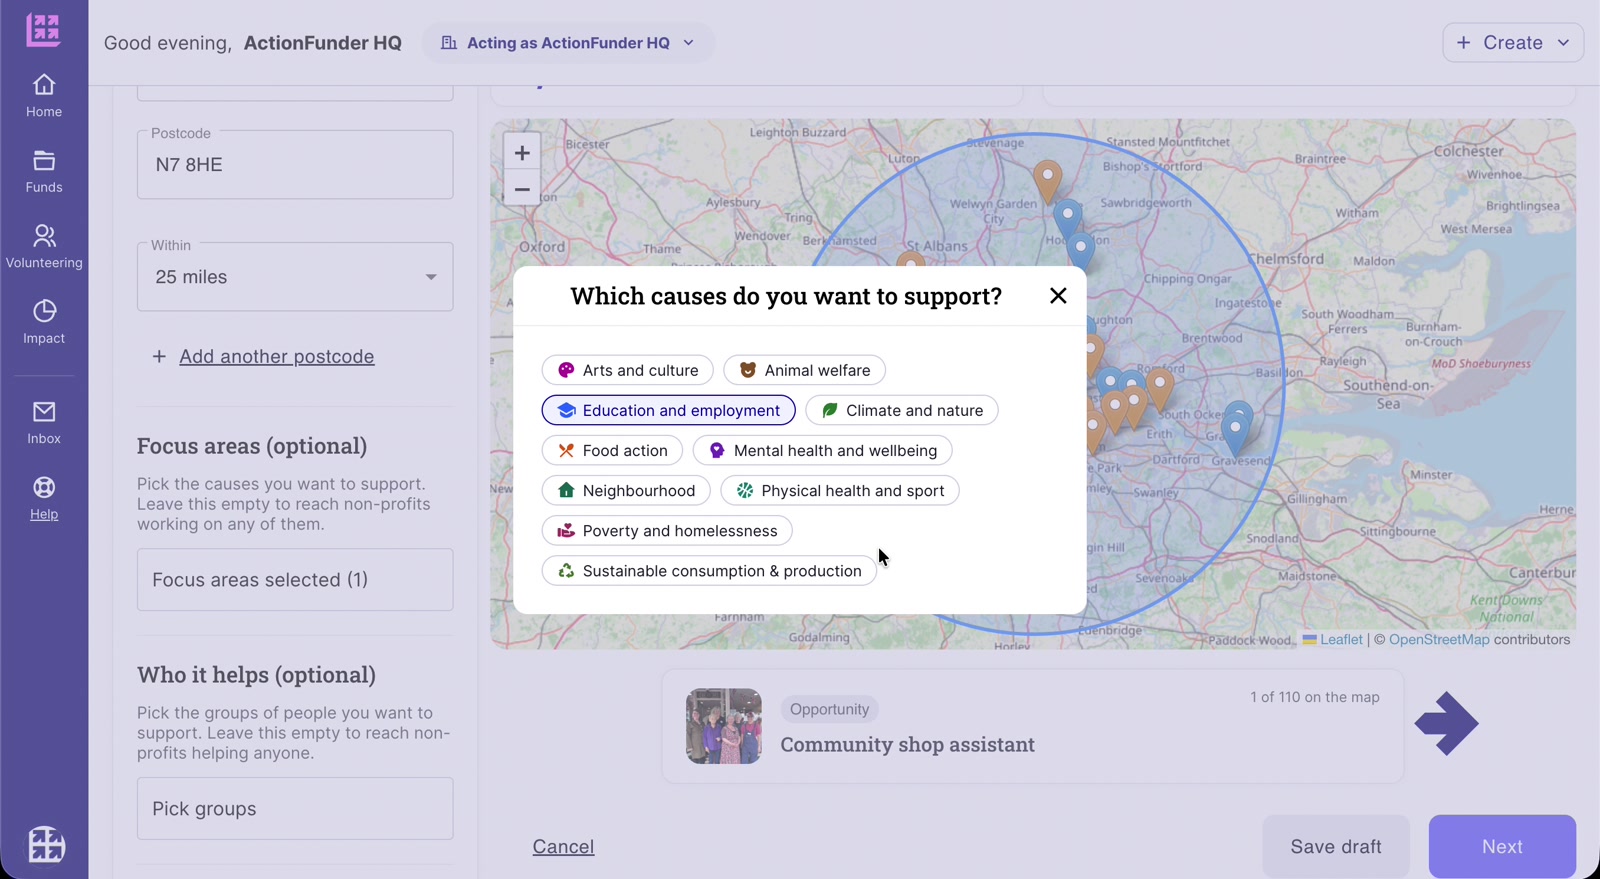Toggle Food action cause
Image resolution: width=1600 pixels, height=879 pixels.
[x=612, y=451]
